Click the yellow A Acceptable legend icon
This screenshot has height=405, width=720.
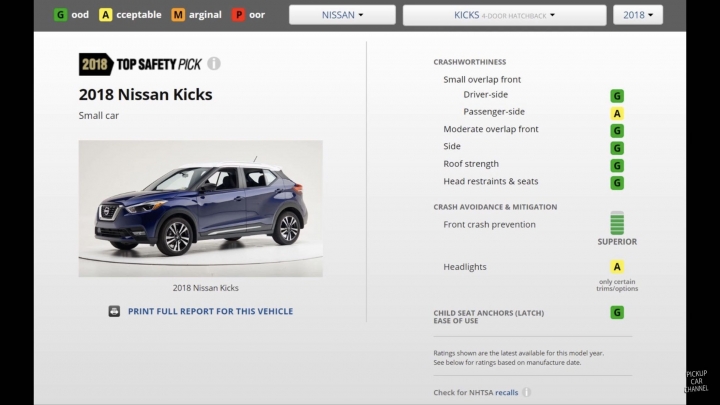pos(105,15)
